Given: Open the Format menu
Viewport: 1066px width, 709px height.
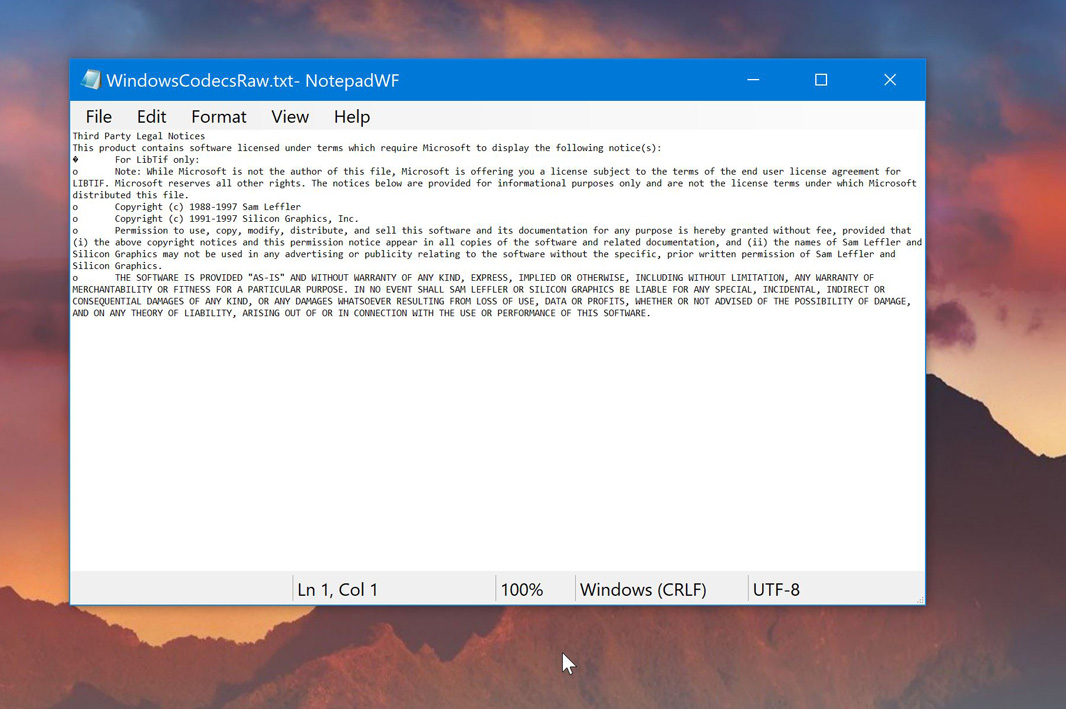Looking at the screenshot, I should point(218,117).
